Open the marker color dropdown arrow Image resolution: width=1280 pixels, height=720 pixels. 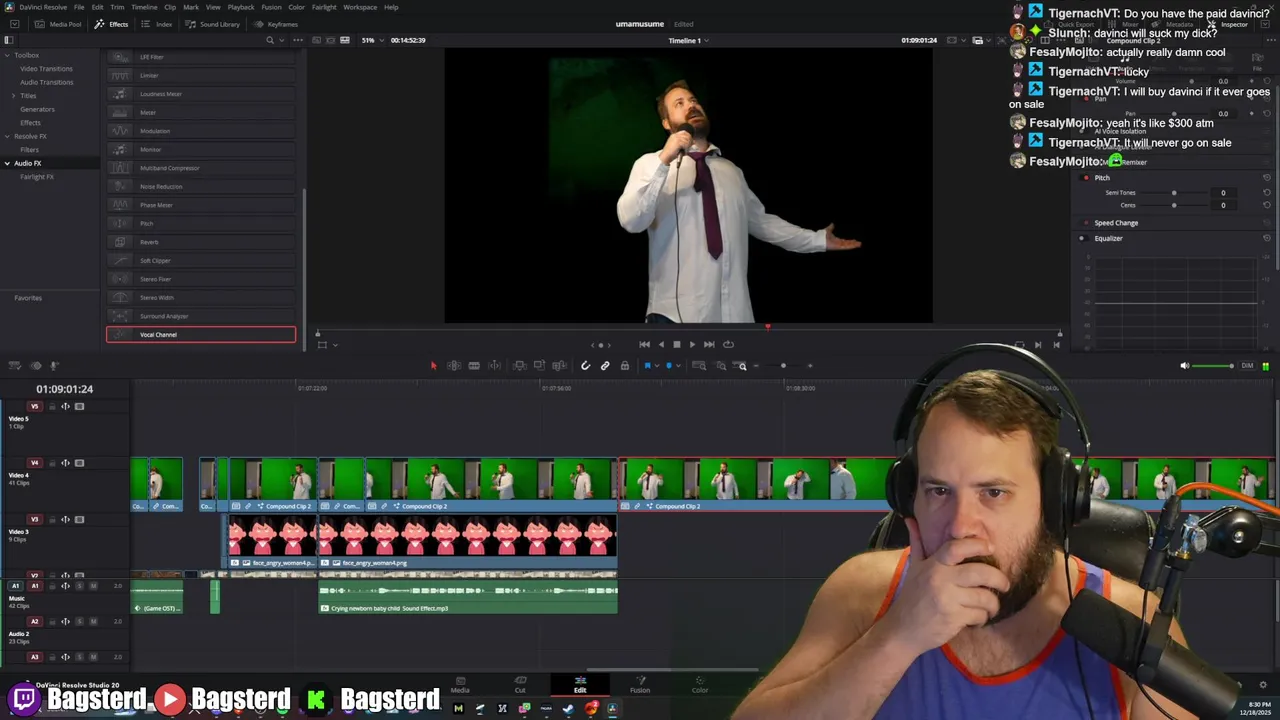[677, 366]
